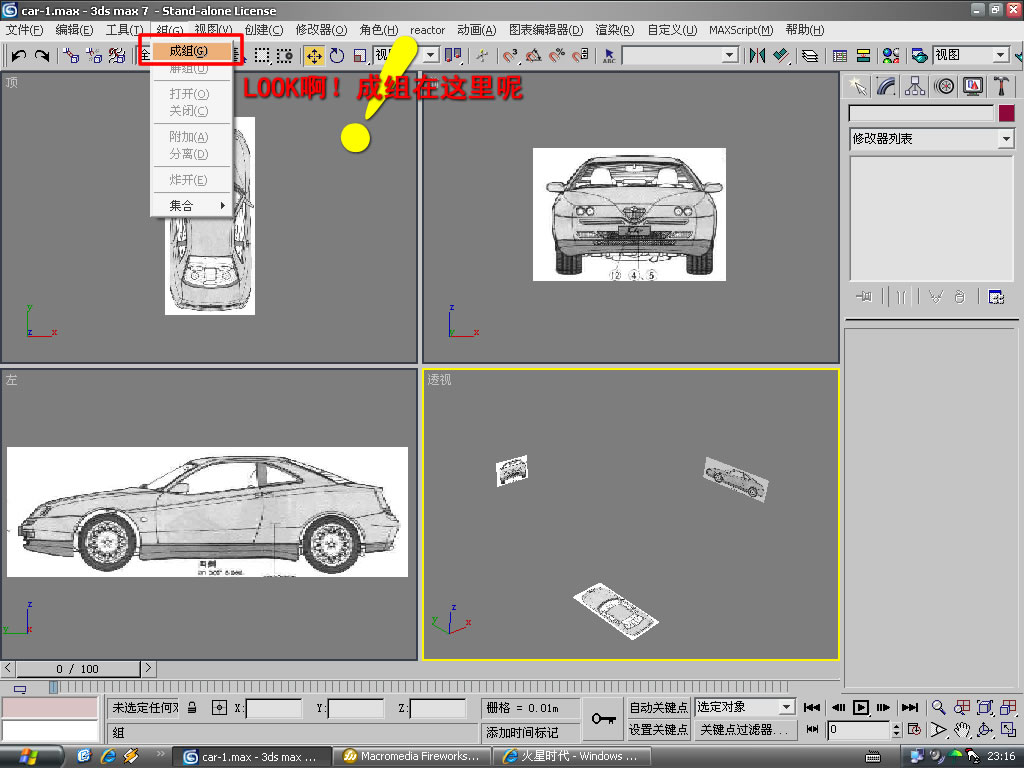
Task: Open the MAXScript(M) menu
Action: (741, 30)
